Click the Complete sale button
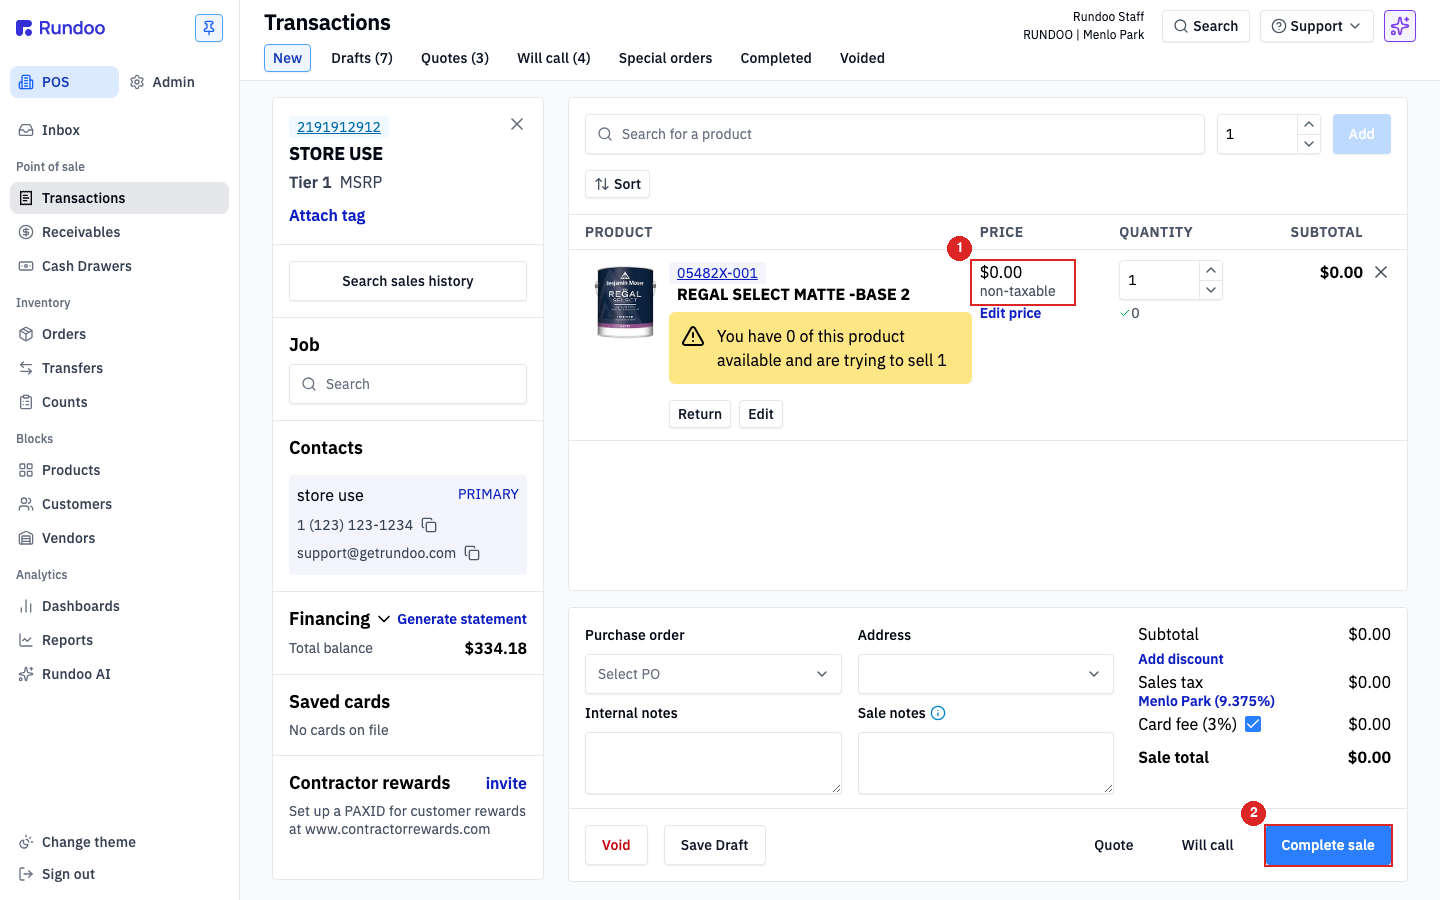Viewport: 1440px width, 900px height. tap(1328, 845)
